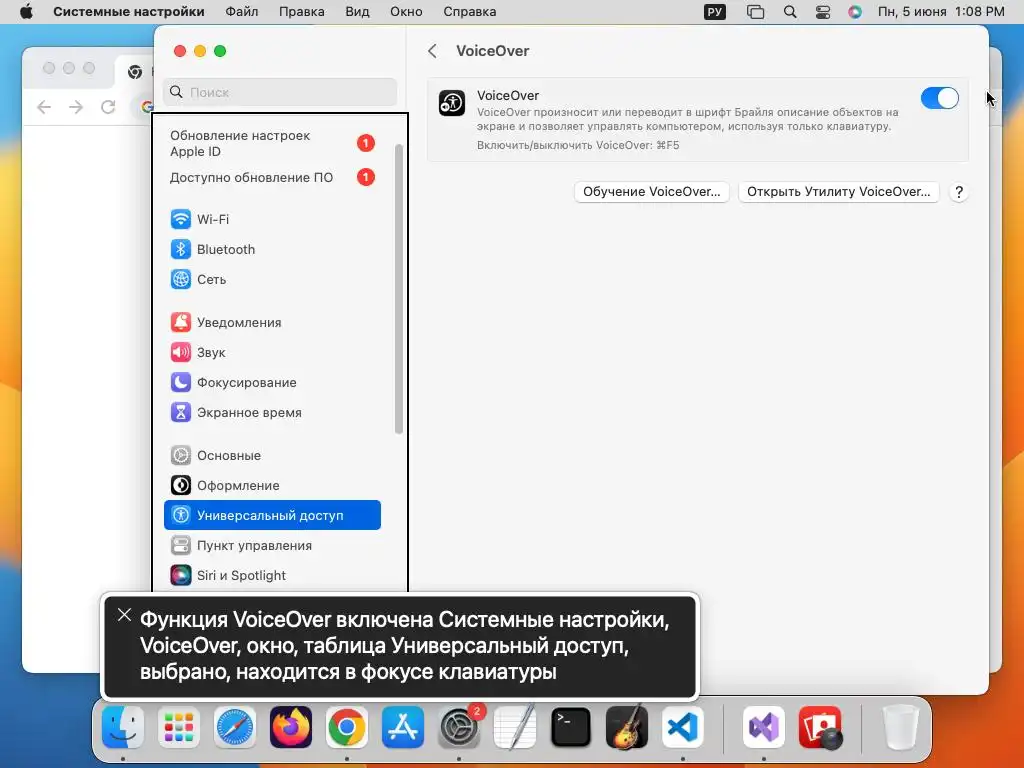The width and height of the screenshot is (1024, 768).
Task: Open the Окно menu
Action: click(x=406, y=12)
